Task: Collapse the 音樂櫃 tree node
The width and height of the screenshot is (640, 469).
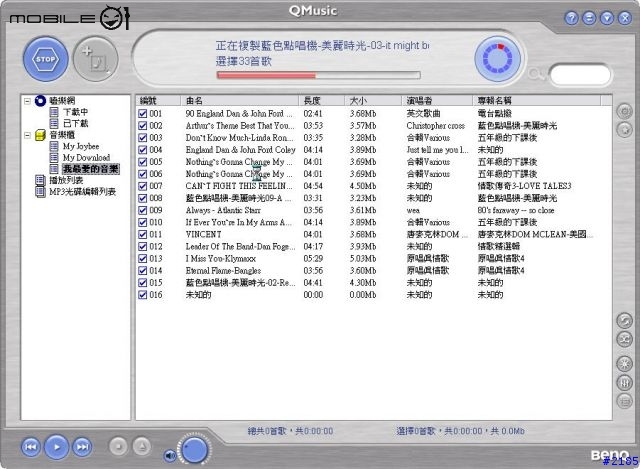Action: pyautogui.click(x=27, y=135)
